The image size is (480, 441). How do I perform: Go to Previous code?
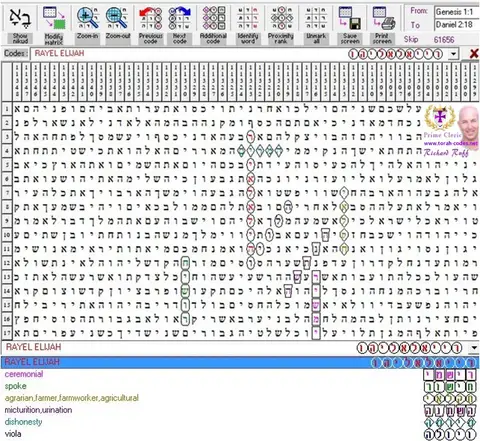point(150,18)
